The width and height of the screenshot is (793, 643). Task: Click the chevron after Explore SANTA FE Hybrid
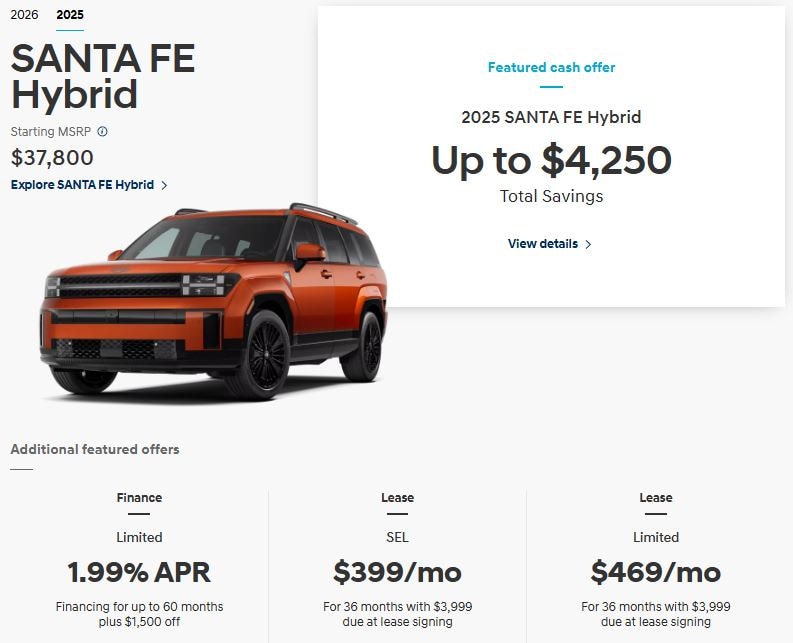point(164,185)
